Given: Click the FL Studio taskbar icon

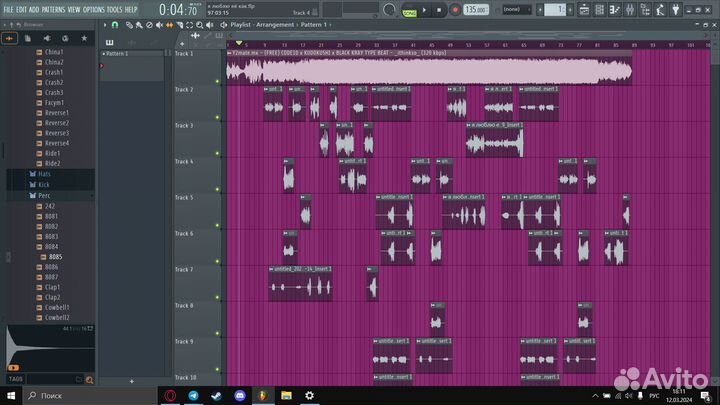Looking at the screenshot, I should click(262, 396).
